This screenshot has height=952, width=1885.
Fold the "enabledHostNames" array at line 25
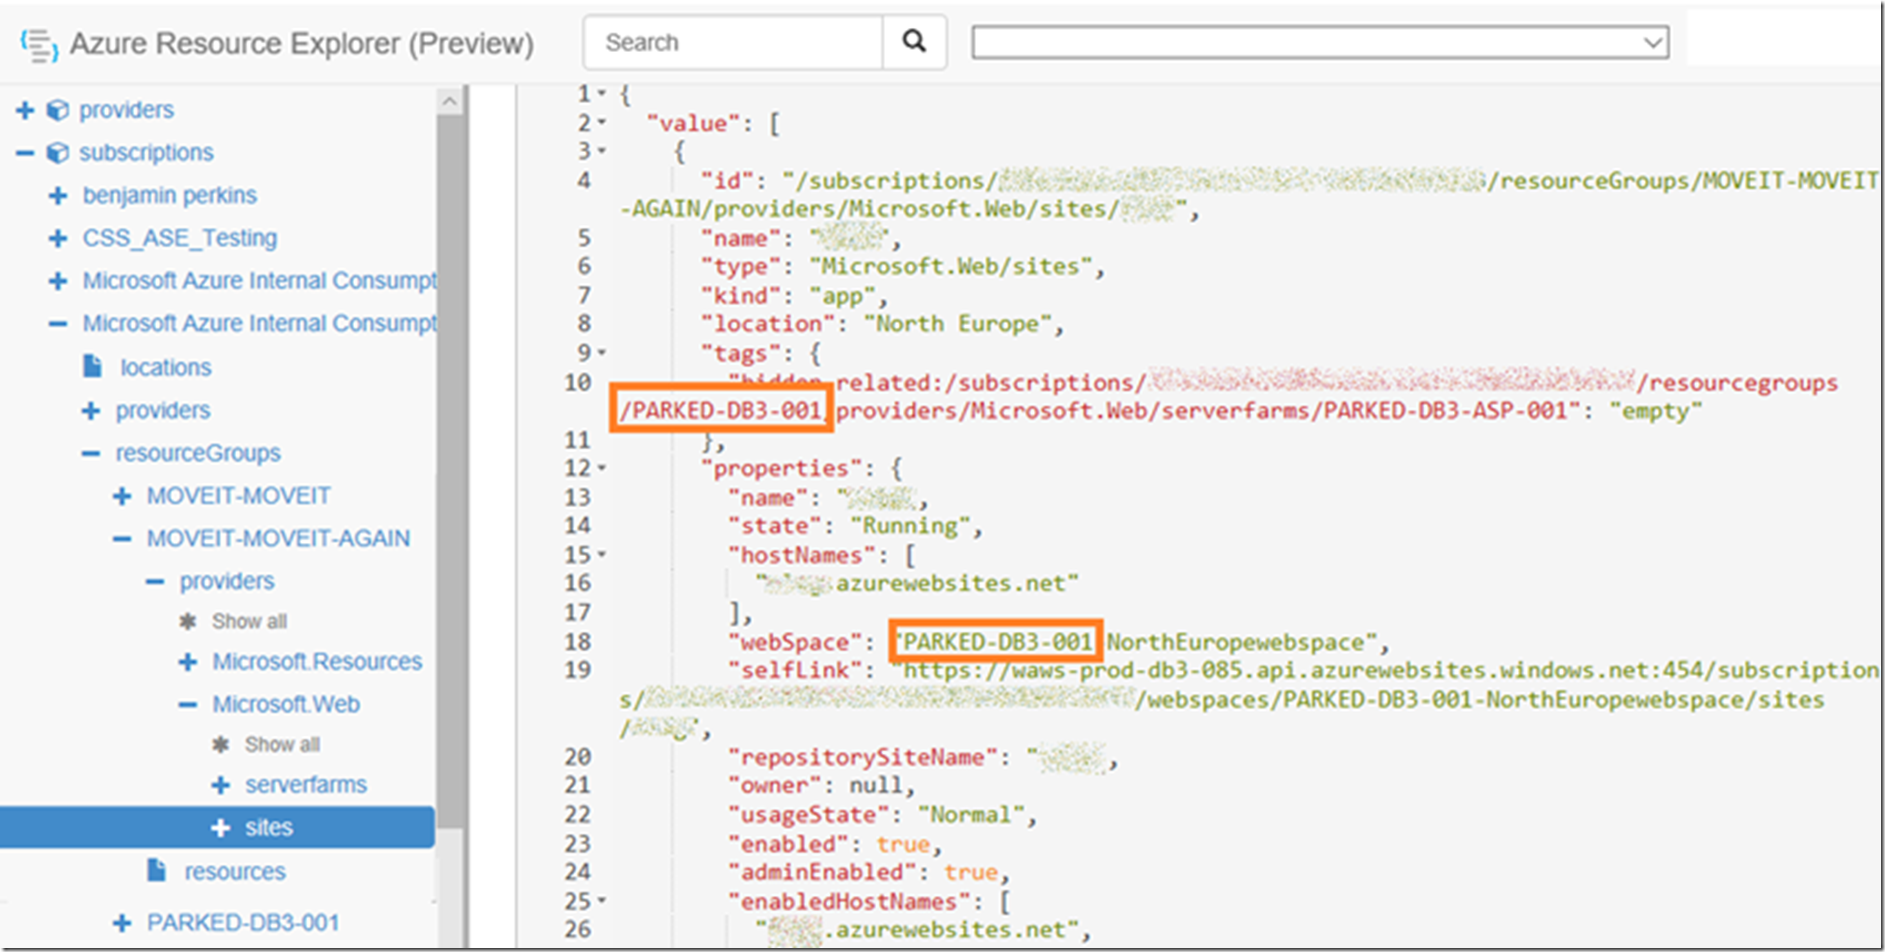coord(601,901)
